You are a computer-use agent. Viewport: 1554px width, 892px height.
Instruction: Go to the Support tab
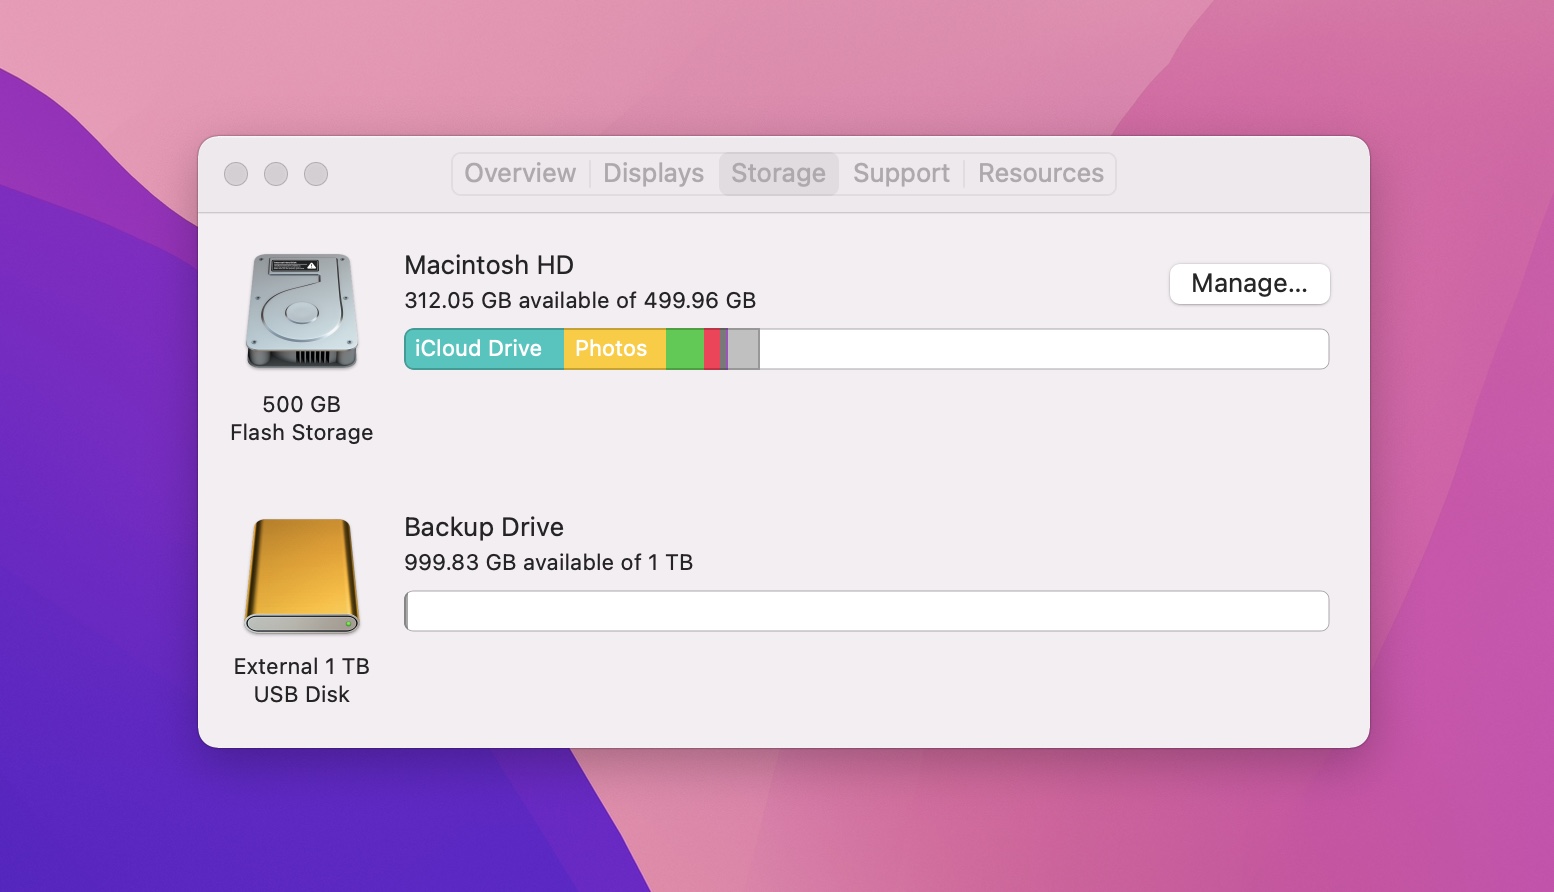point(901,174)
